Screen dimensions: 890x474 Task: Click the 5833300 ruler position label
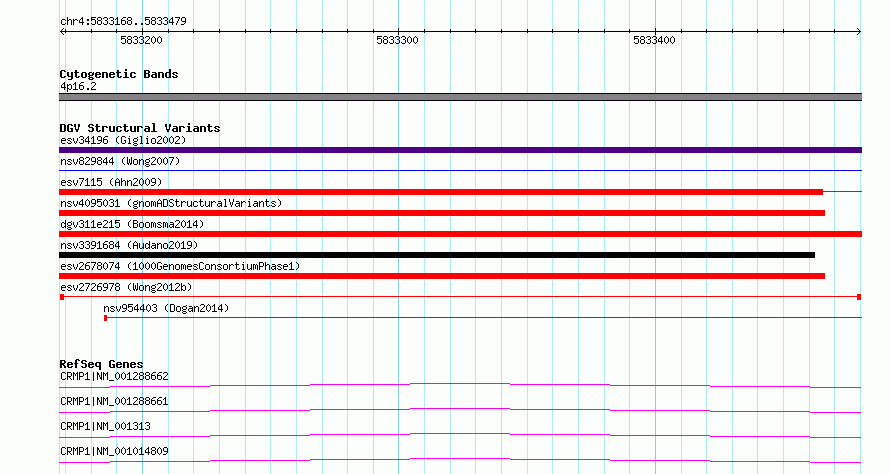[397, 40]
